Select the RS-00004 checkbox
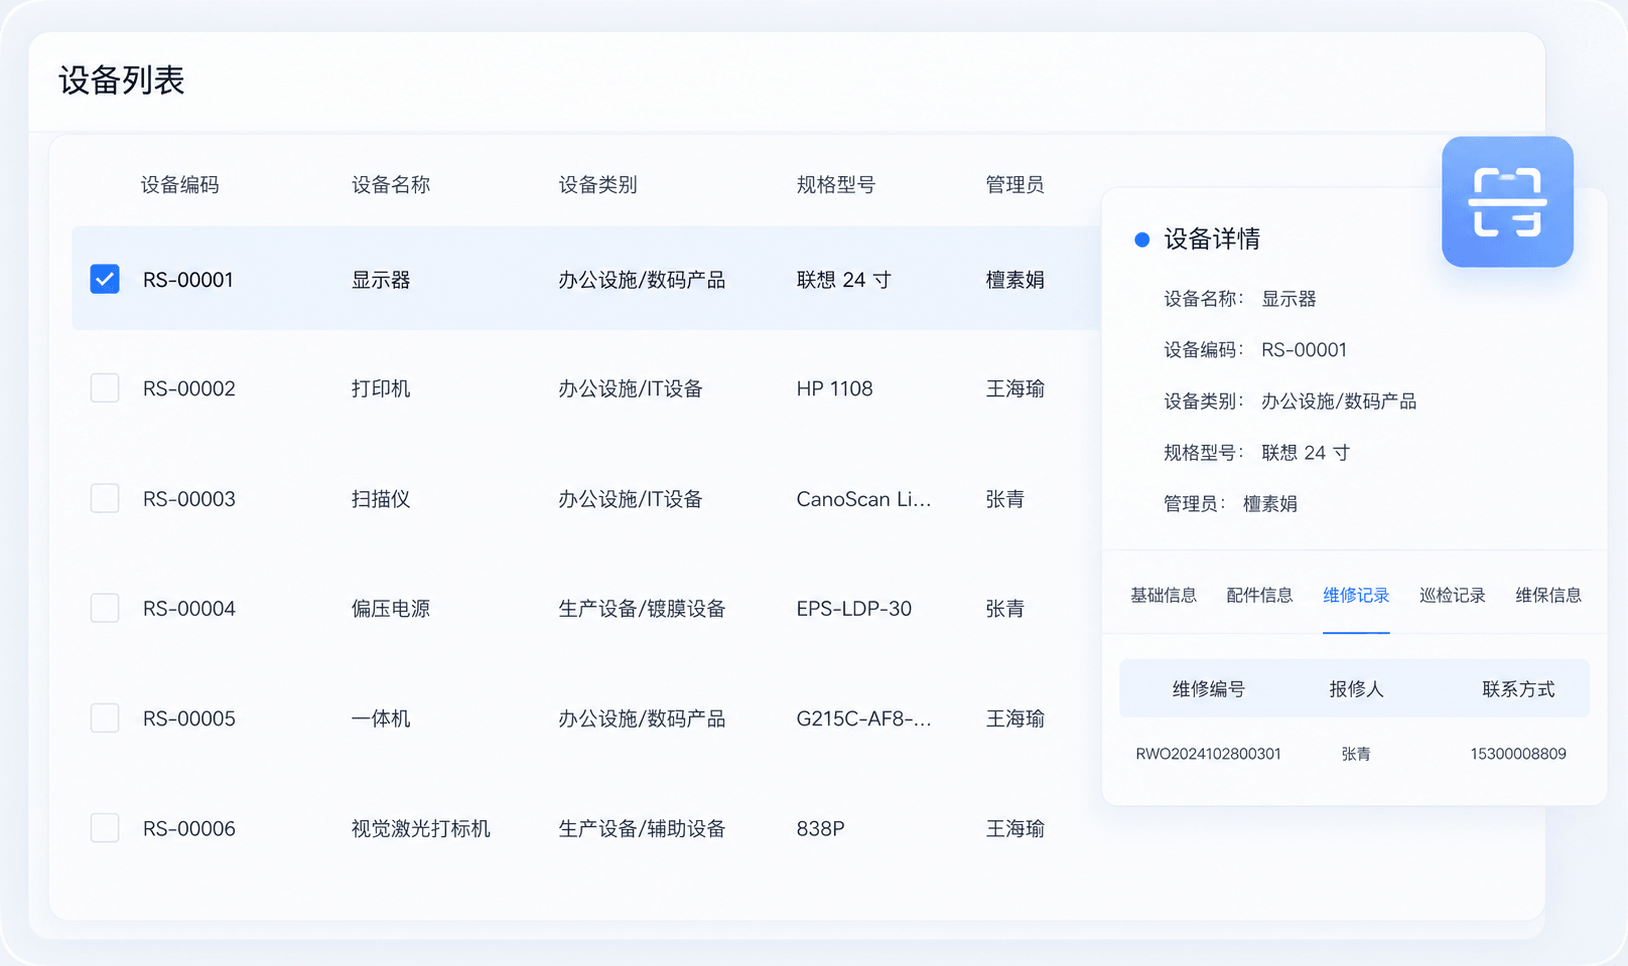This screenshot has width=1628, height=966. (105, 608)
